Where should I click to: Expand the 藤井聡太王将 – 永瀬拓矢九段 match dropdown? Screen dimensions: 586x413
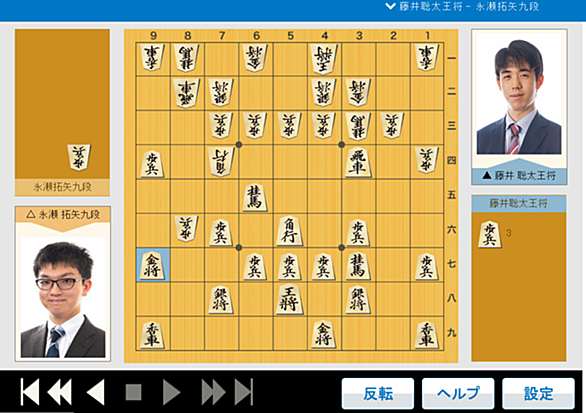tap(463, 7)
